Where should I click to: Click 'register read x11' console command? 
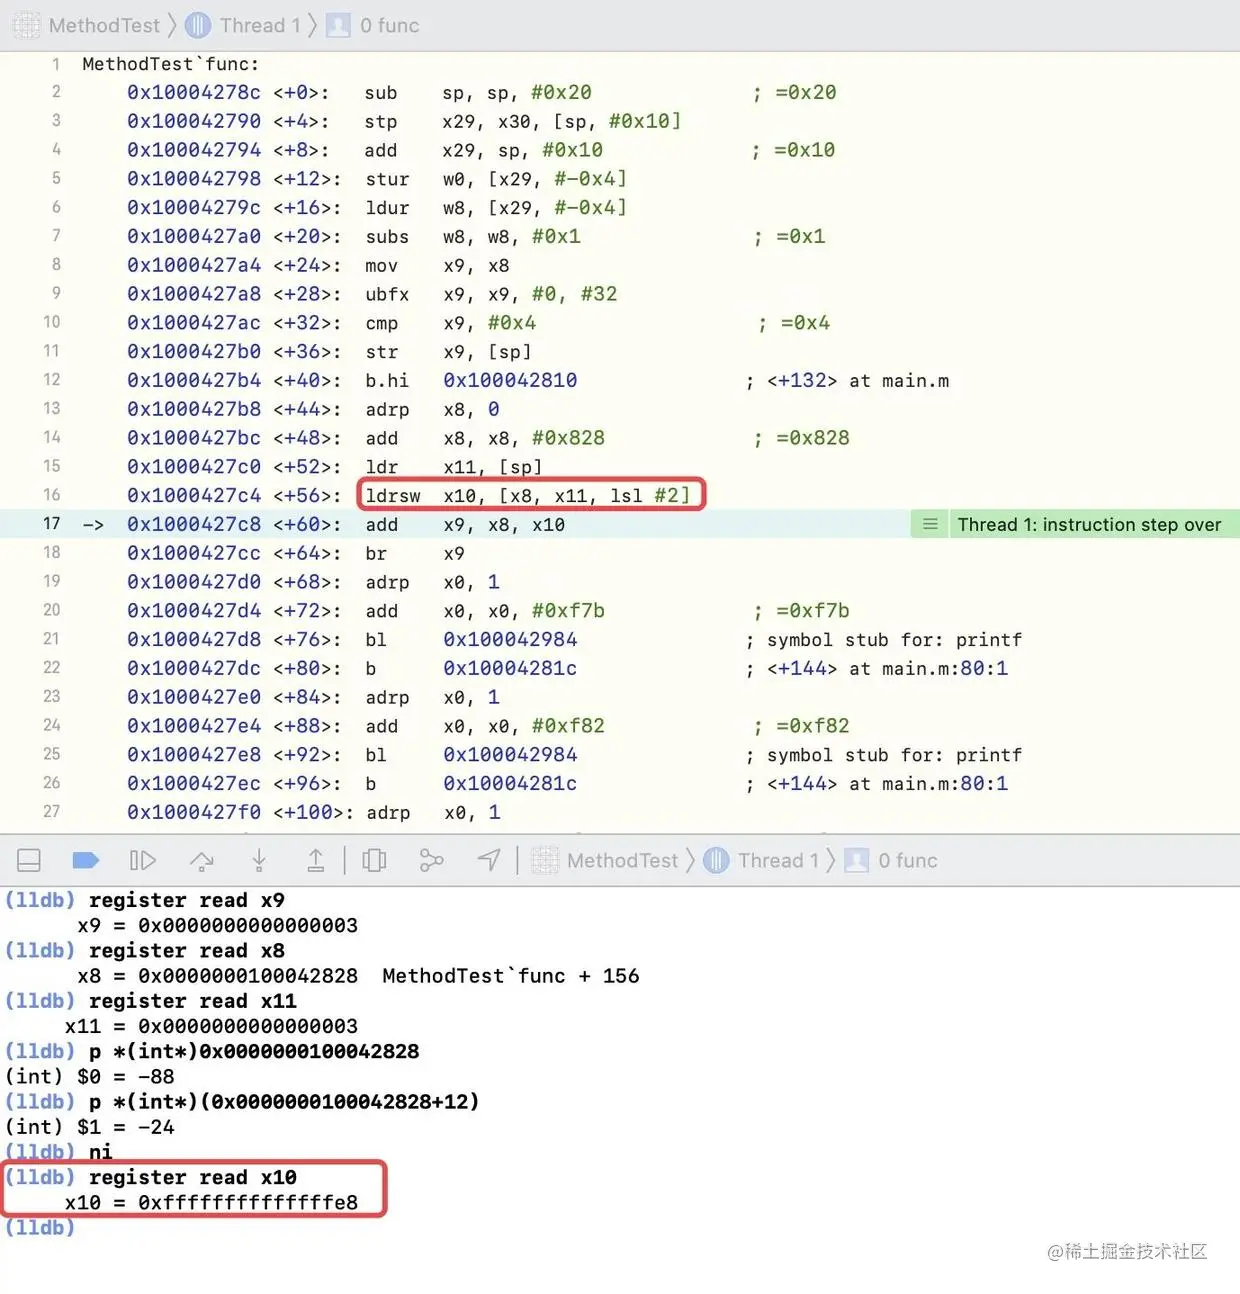click(193, 1001)
